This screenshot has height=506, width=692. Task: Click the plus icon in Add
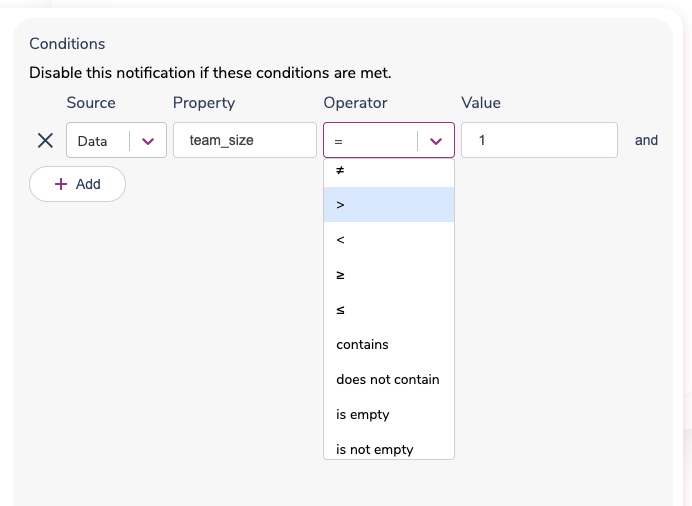pos(61,184)
